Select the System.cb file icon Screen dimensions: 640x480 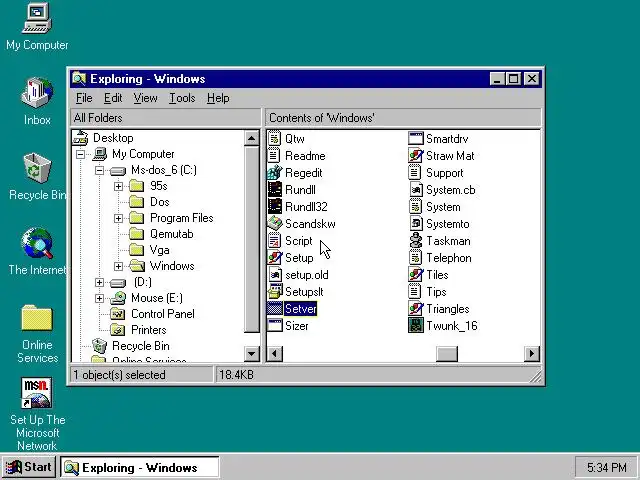click(416, 190)
